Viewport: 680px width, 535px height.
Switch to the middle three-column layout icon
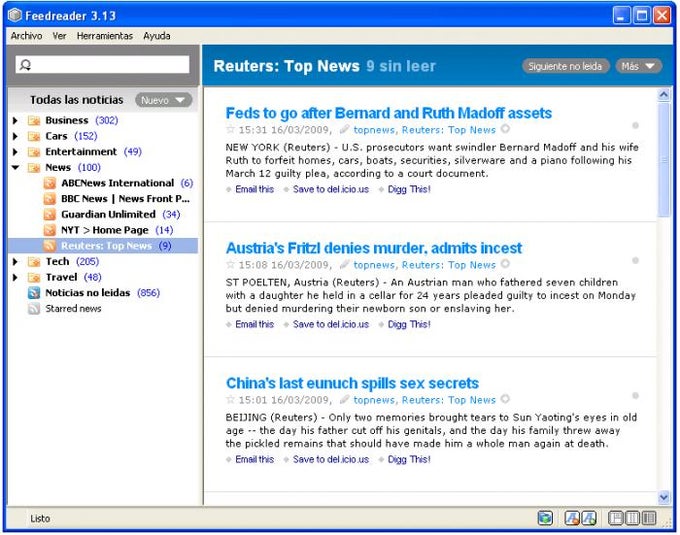(632, 518)
